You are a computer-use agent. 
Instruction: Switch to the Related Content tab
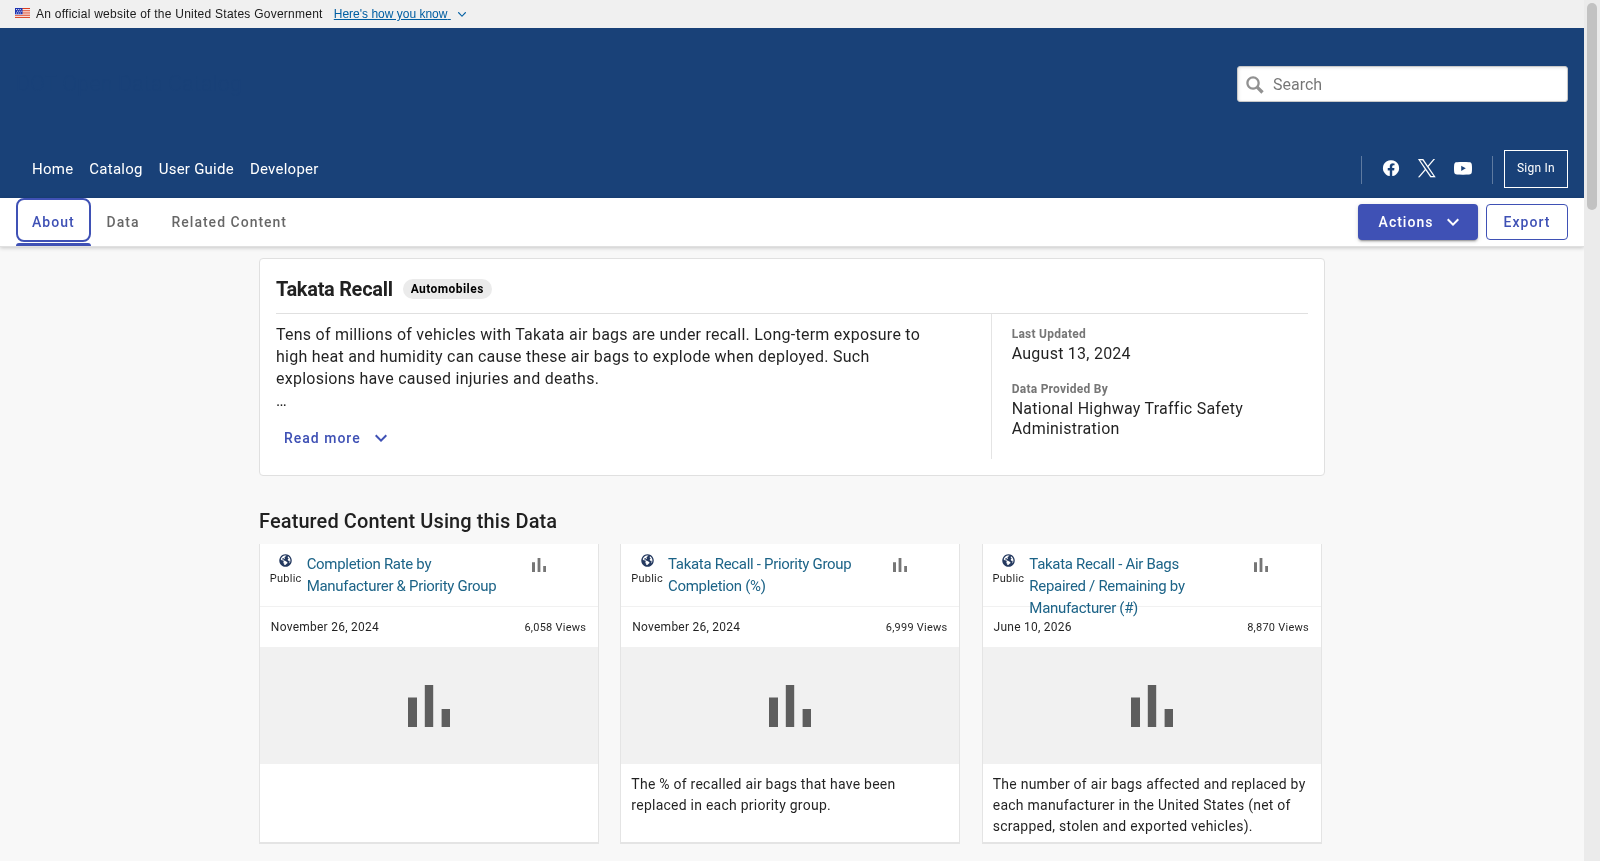pos(229,222)
